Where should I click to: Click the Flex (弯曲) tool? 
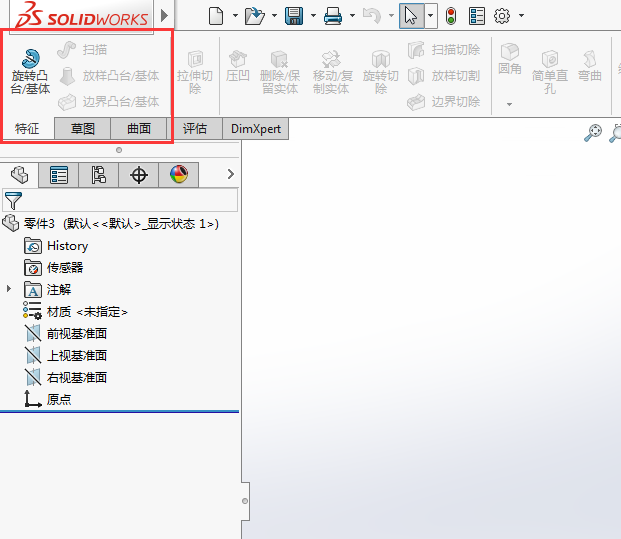pos(590,66)
